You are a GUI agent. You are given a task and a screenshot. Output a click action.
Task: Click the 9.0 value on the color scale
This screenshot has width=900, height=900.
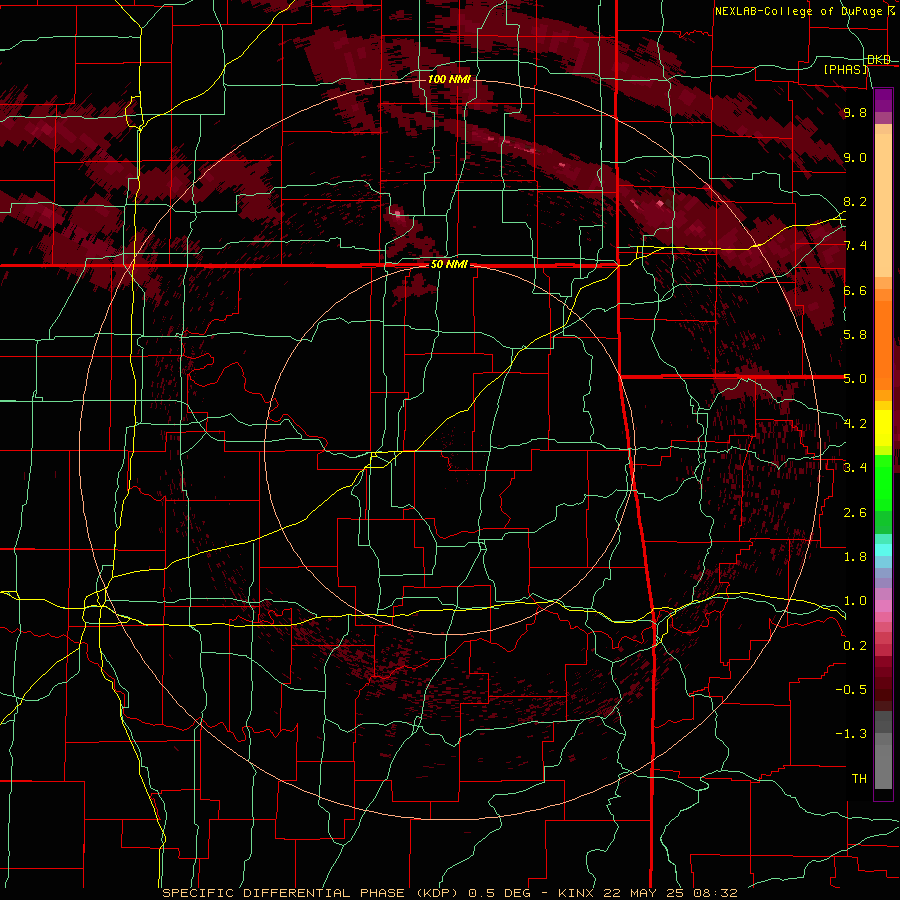[855, 157]
